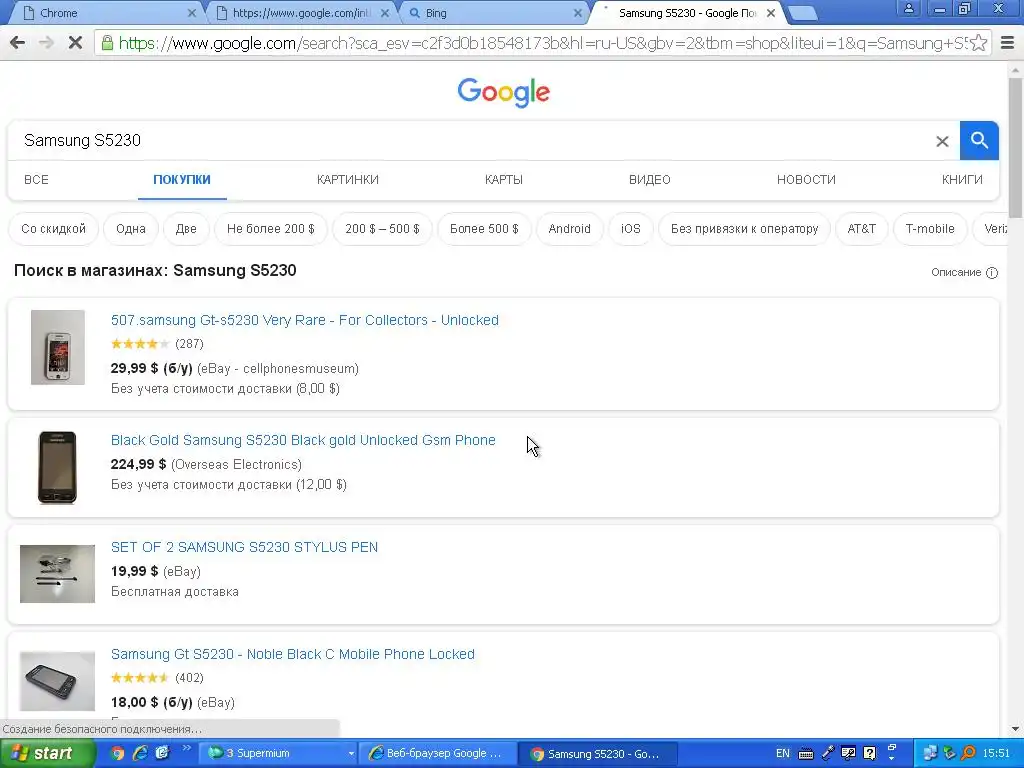Apply the Со скидкой filter chip

pyautogui.click(x=54, y=229)
